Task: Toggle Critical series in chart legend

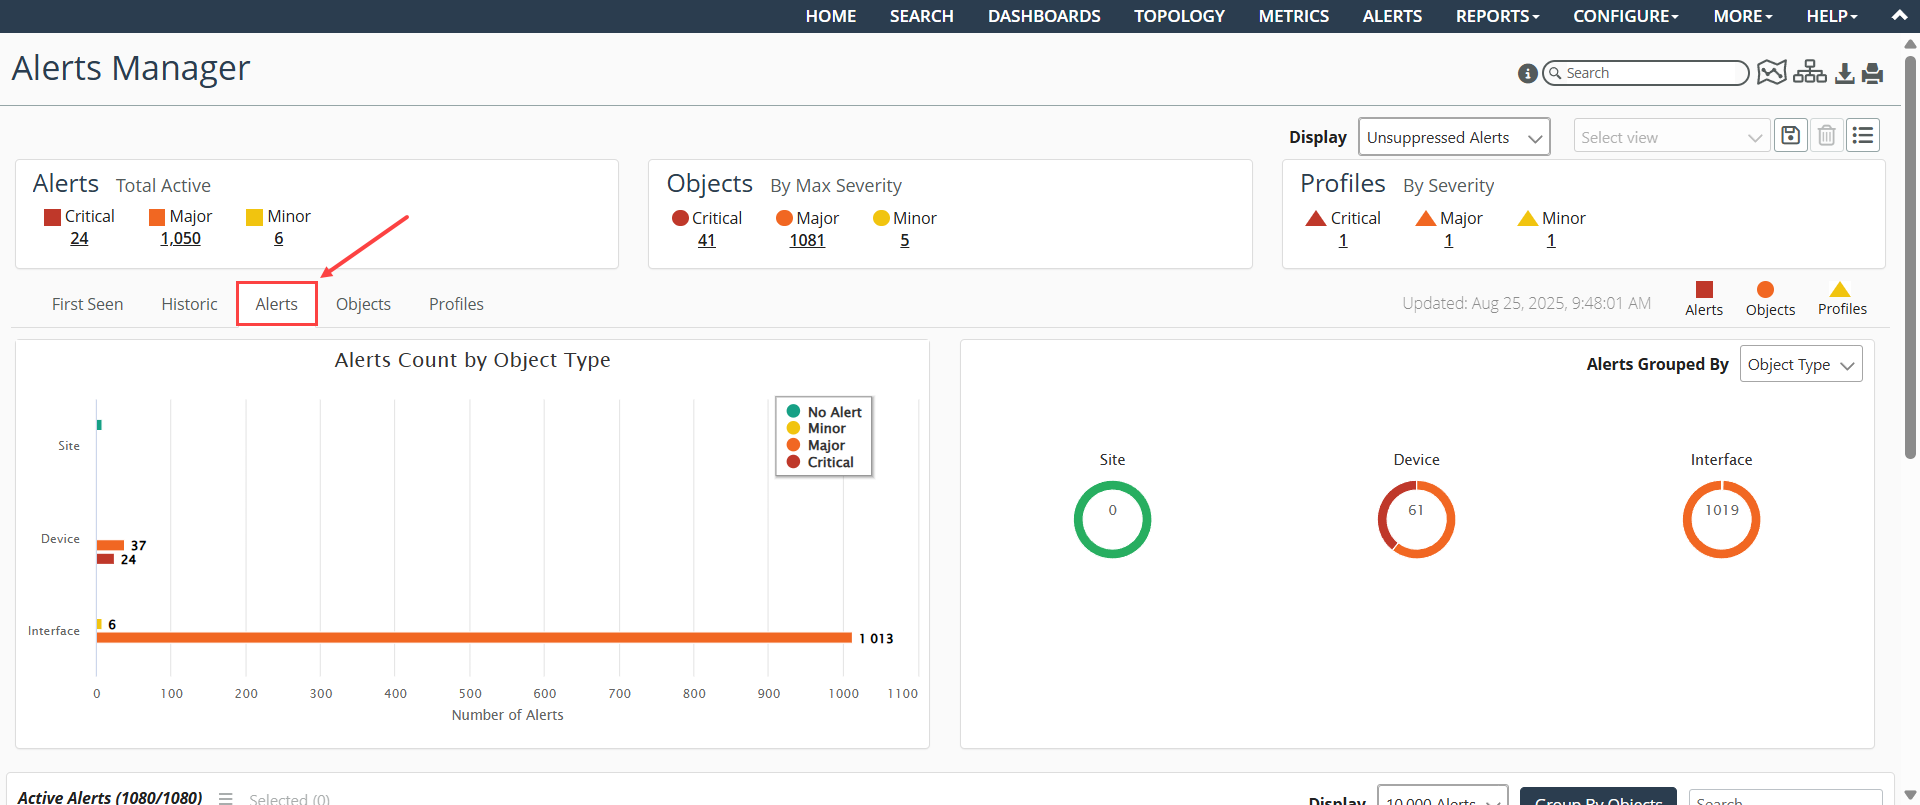Action: (x=829, y=462)
